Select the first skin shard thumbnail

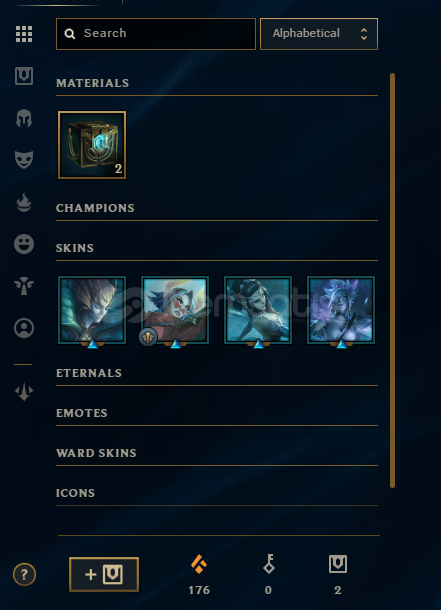pos(92,310)
